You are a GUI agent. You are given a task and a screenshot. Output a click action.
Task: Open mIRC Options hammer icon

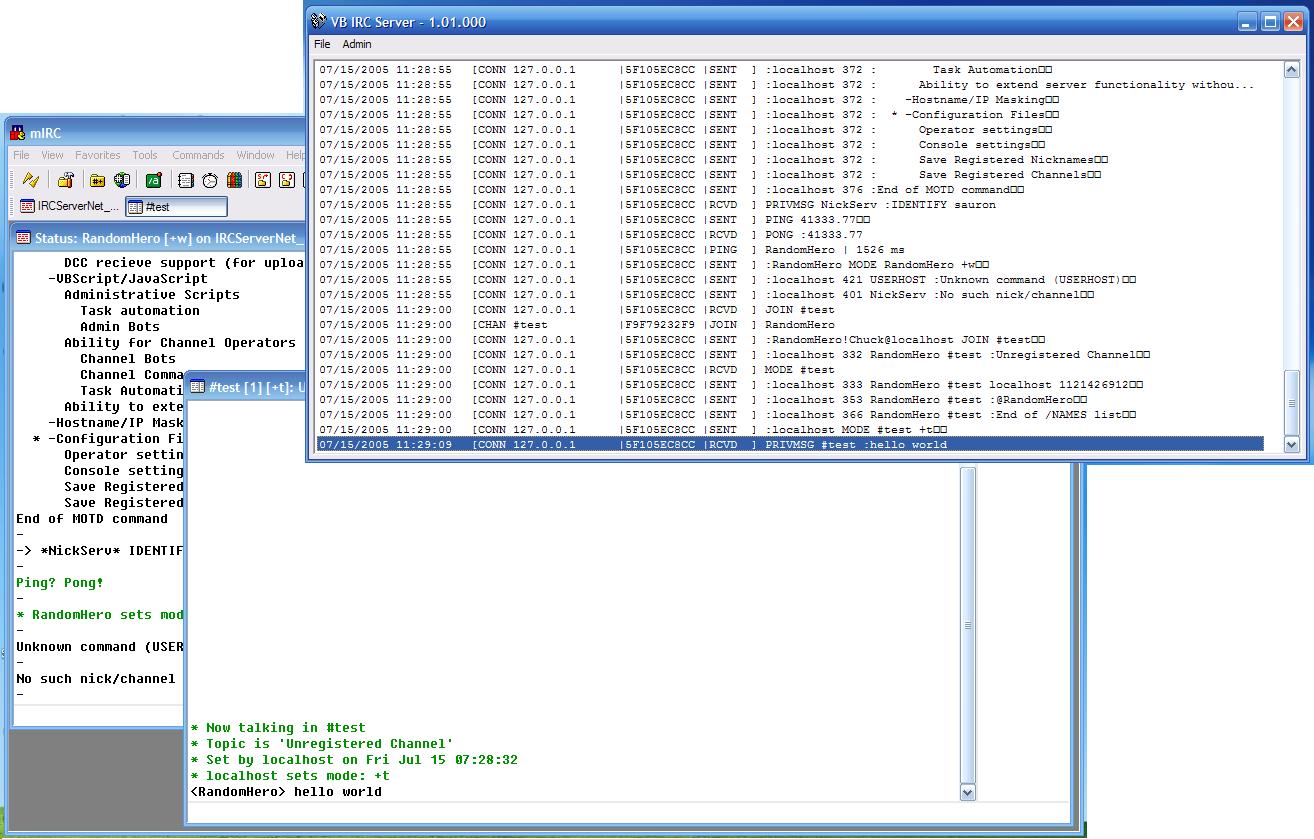click(66, 180)
